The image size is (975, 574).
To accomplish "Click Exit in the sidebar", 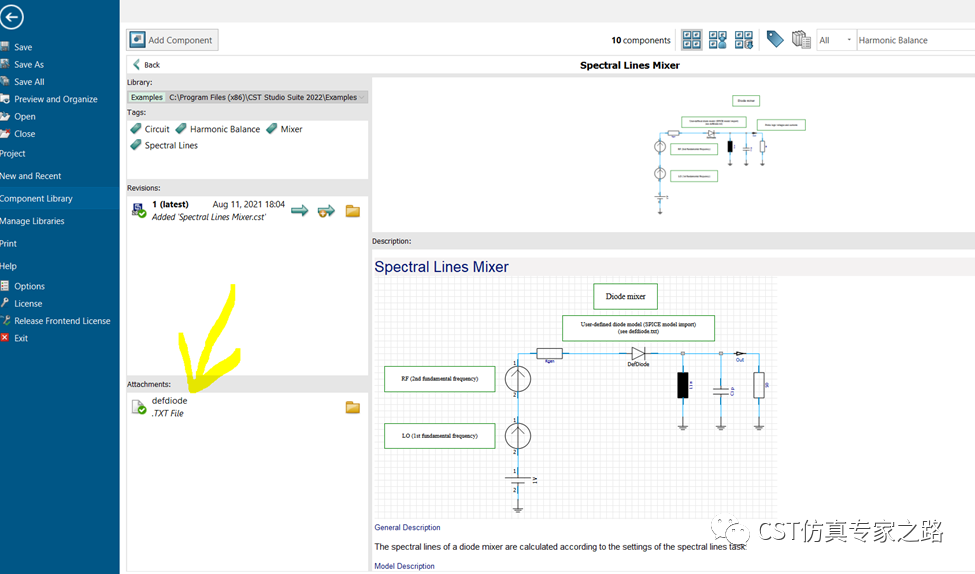I will point(21,338).
